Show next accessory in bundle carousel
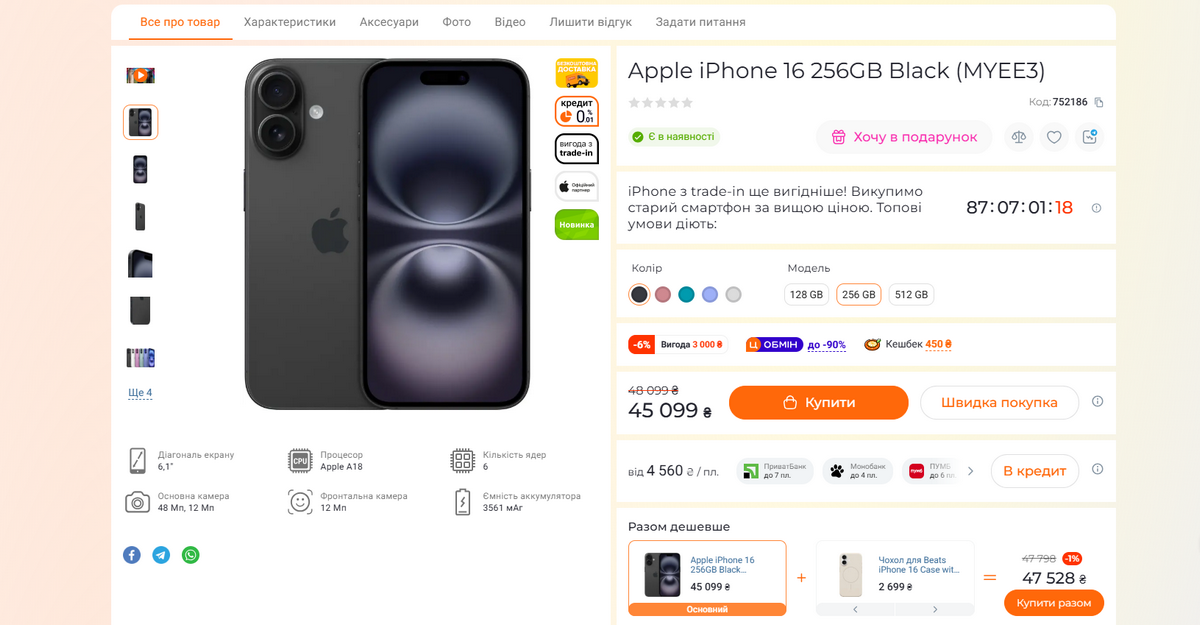 (x=935, y=609)
